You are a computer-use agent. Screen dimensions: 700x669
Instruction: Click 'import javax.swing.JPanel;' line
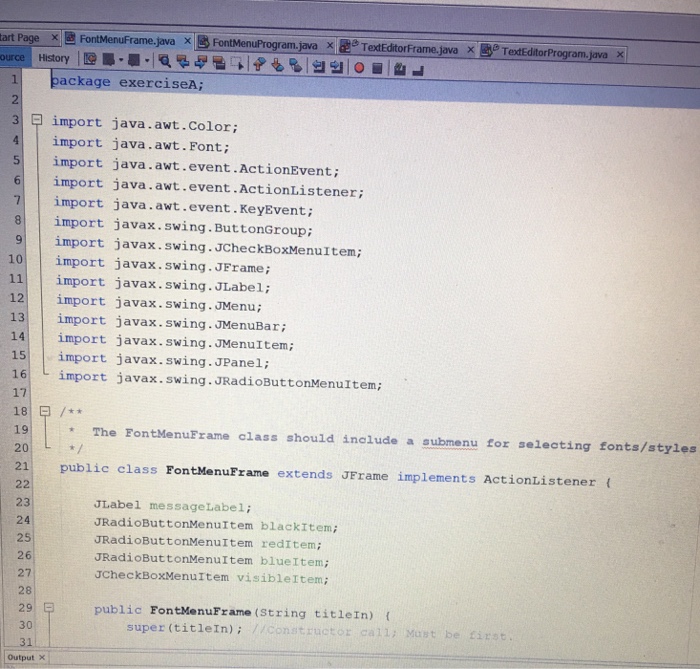pyautogui.click(x=164, y=360)
